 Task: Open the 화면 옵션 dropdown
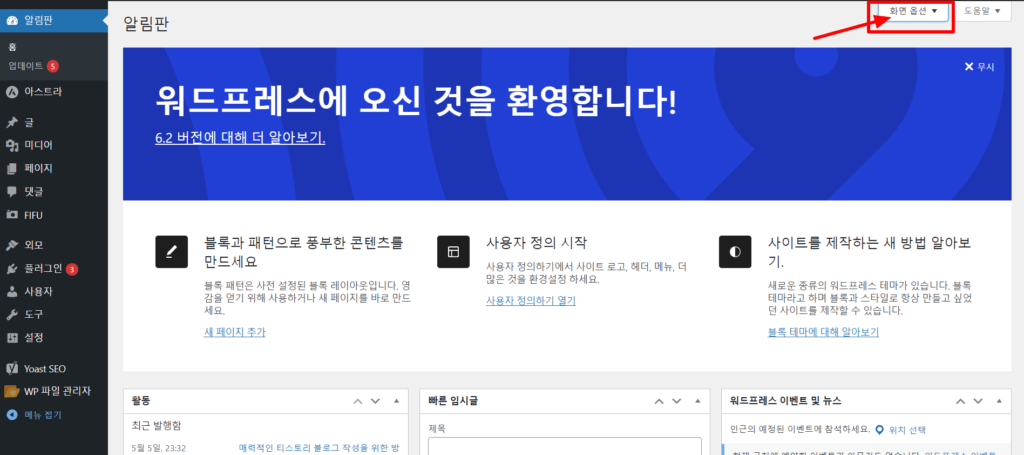tap(913, 11)
